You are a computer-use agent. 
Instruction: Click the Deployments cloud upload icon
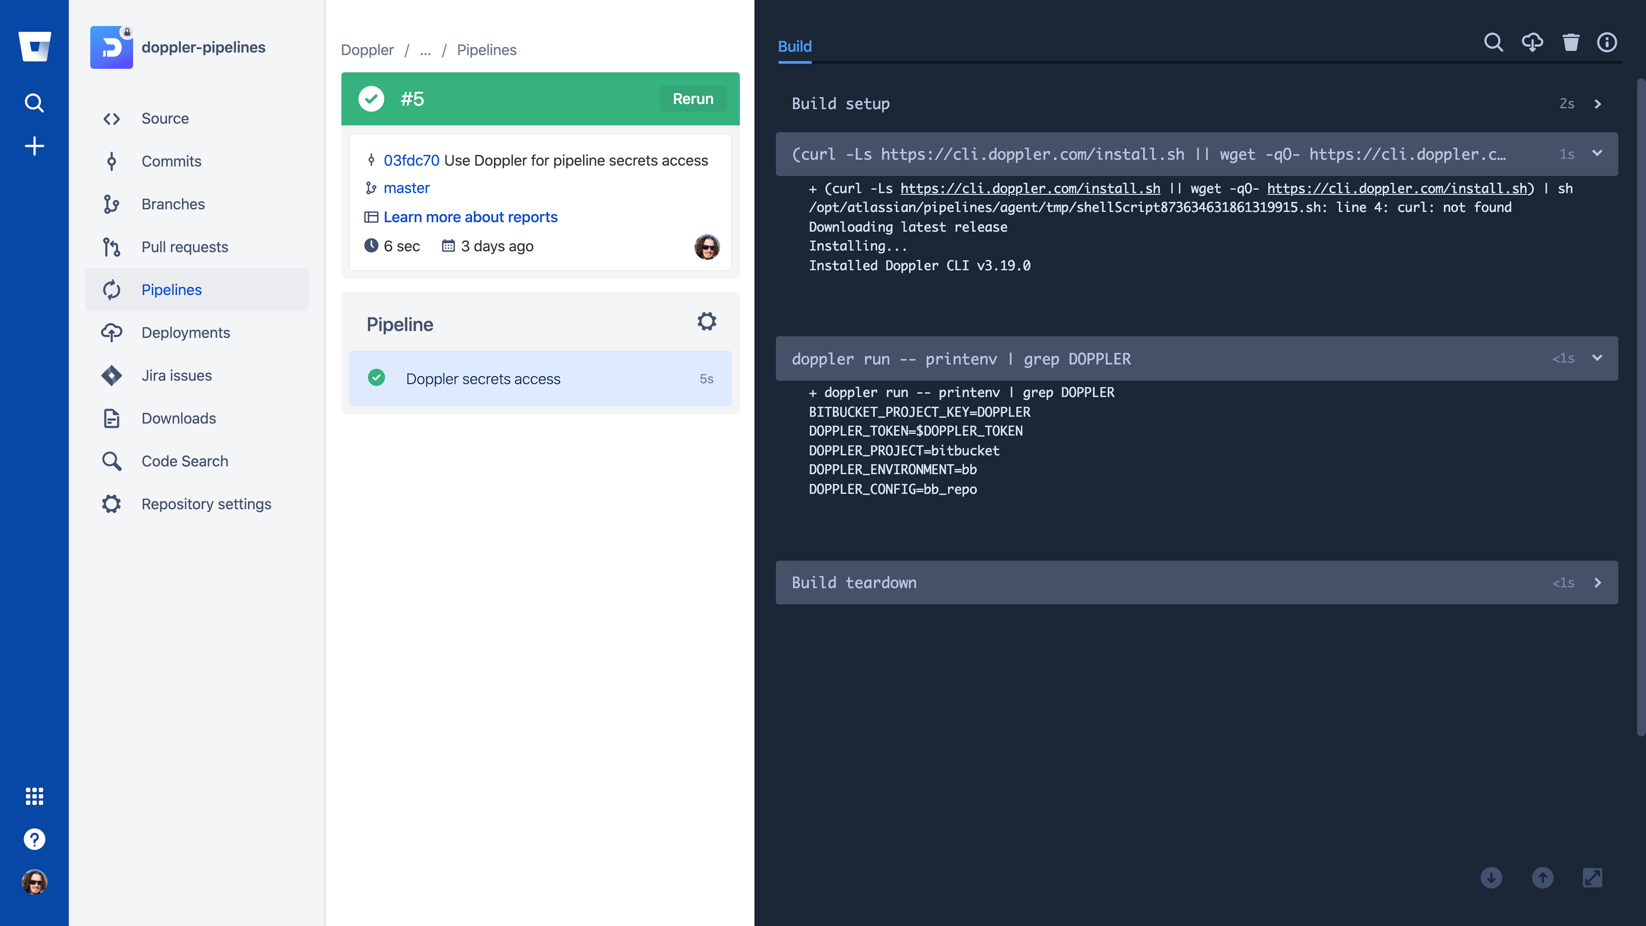pos(111,333)
